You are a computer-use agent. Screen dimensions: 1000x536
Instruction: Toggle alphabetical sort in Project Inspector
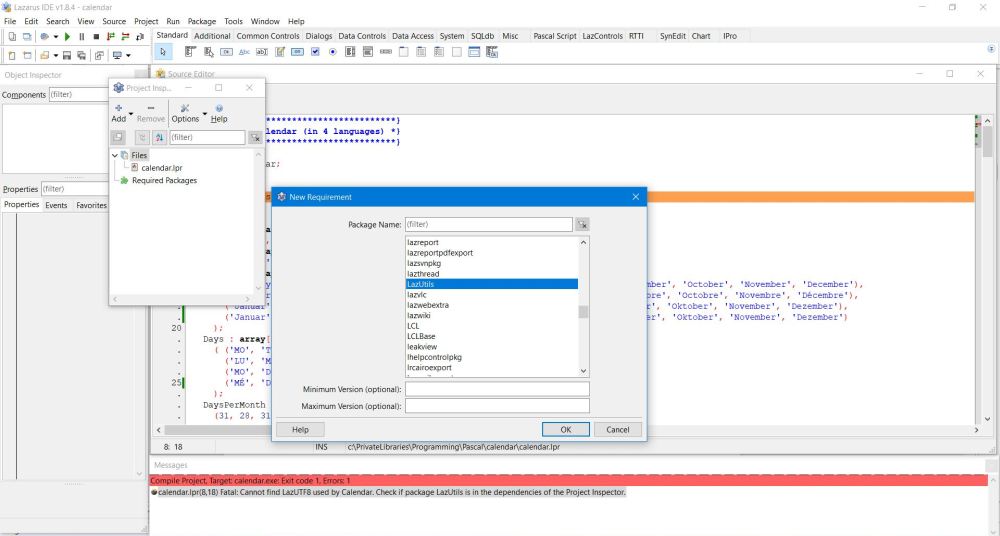[159, 137]
